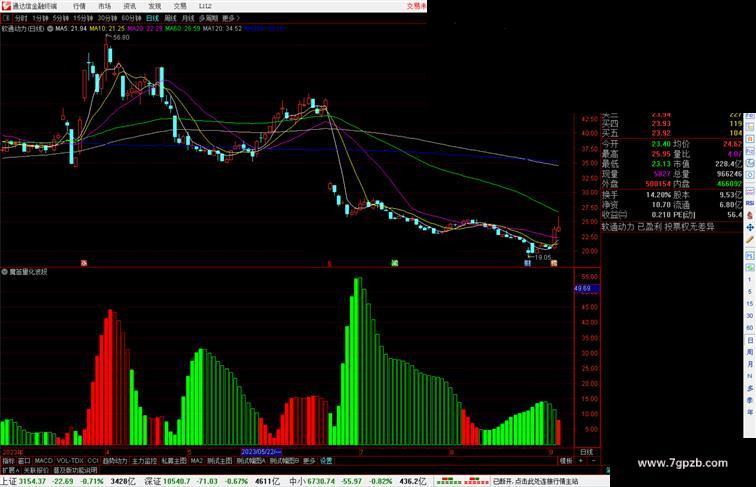The width and height of the screenshot is (756, 487).
Task: Open the 资讯 menu
Action: tap(129, 6)
